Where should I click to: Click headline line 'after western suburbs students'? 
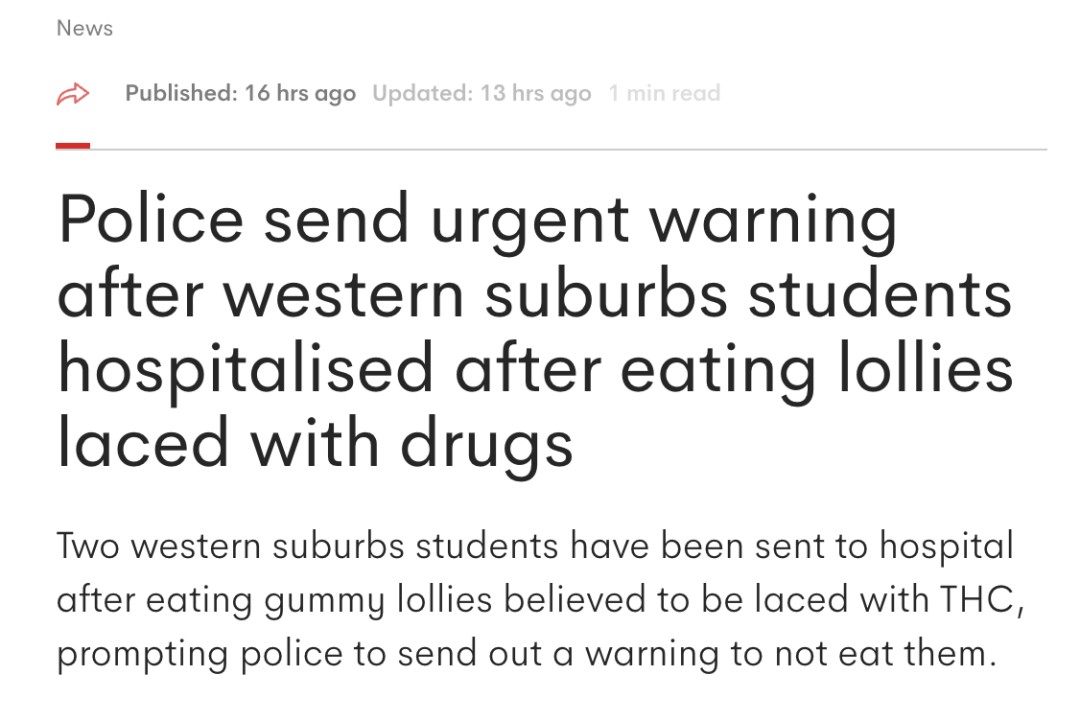tap(535, 294)
